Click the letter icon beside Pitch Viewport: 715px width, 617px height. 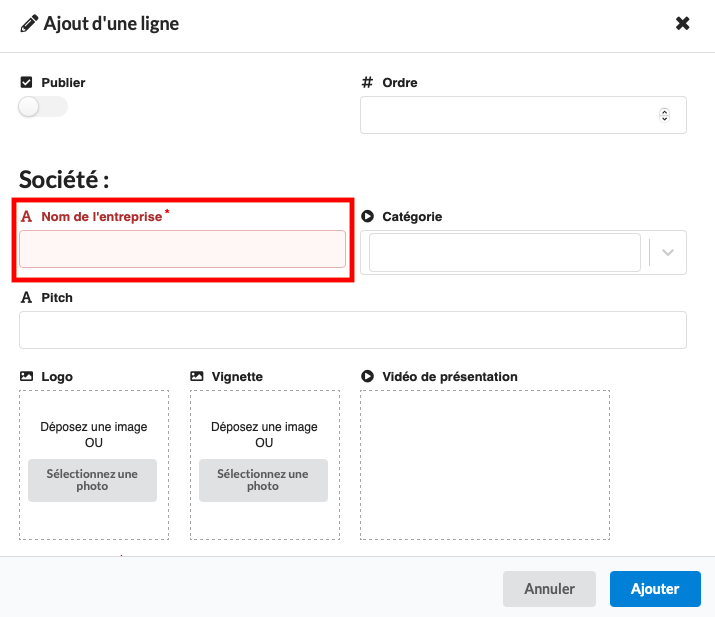27,298
